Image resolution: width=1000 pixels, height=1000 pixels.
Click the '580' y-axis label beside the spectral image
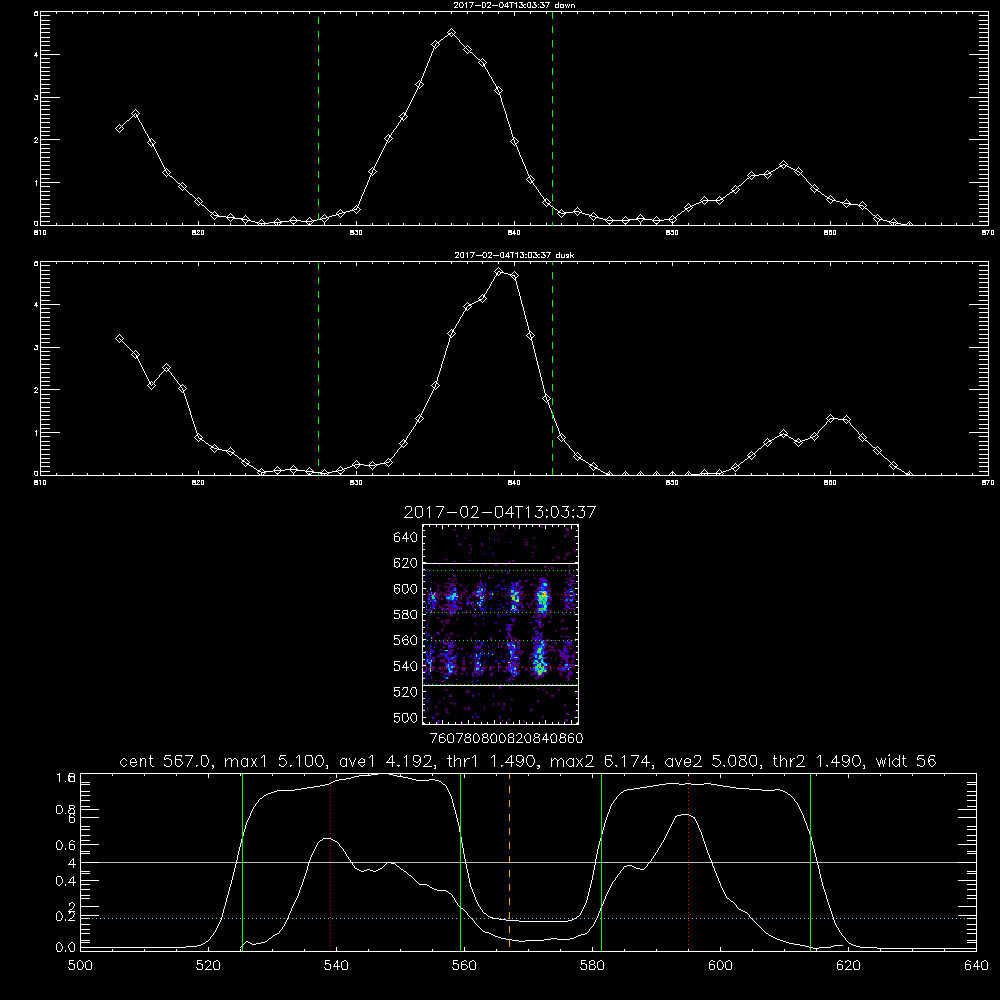405,615
